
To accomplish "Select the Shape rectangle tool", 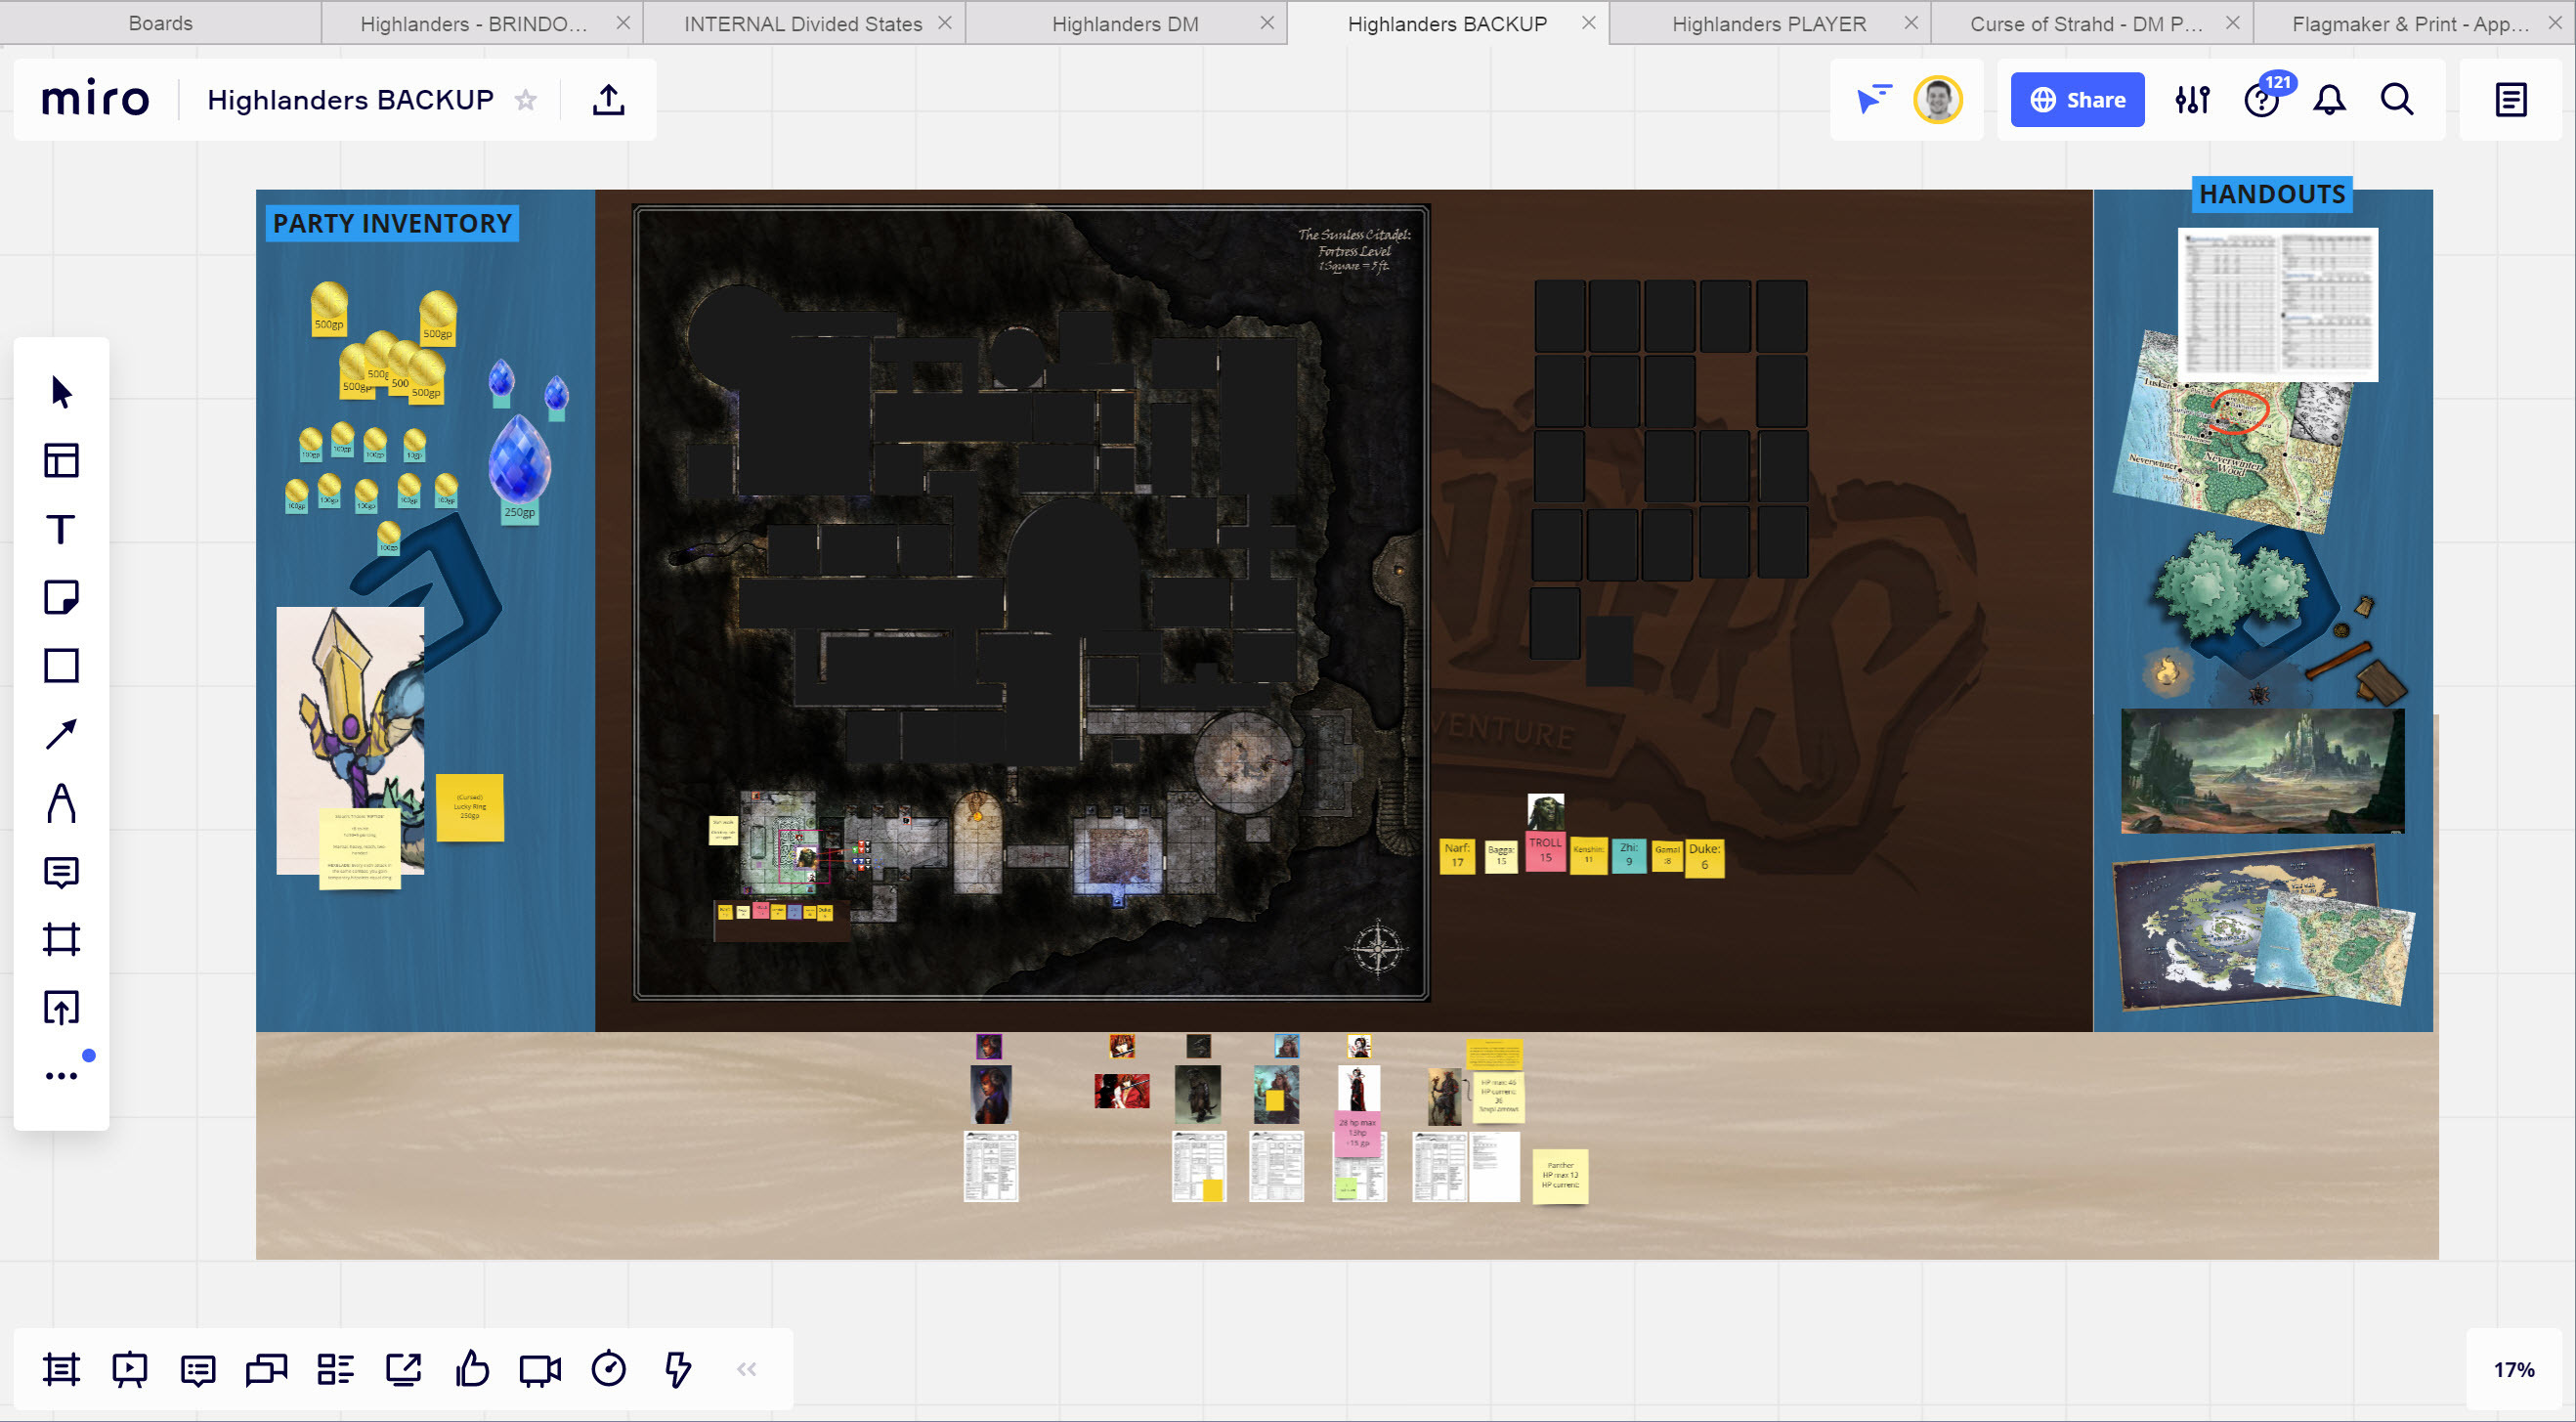I will point(61,666).
